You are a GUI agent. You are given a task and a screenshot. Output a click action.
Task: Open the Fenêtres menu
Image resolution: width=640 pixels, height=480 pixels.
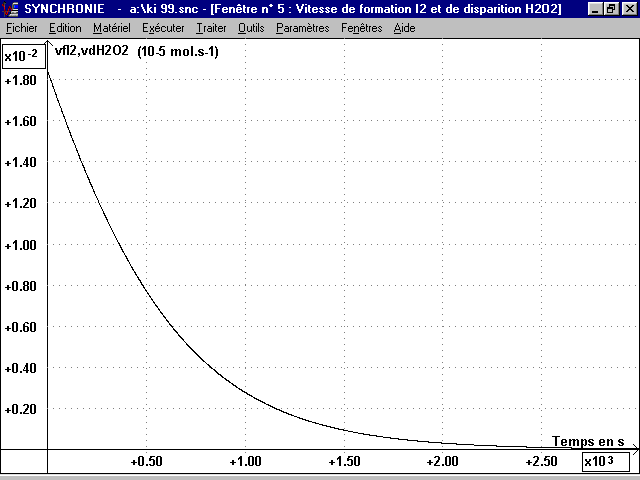pos(362,28)
